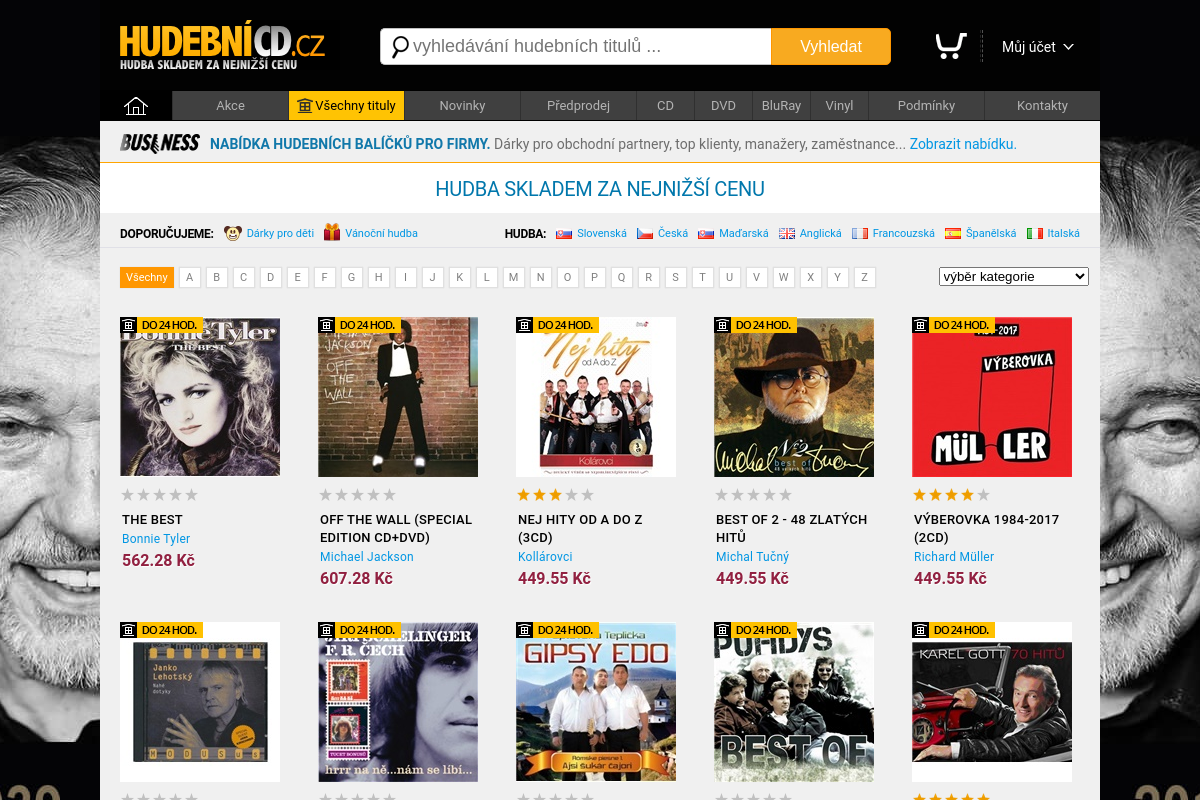The width and height of the screenshot is (1200, 800).
Task: Select the Italian flag icon
Action: tap(1035, 233)
